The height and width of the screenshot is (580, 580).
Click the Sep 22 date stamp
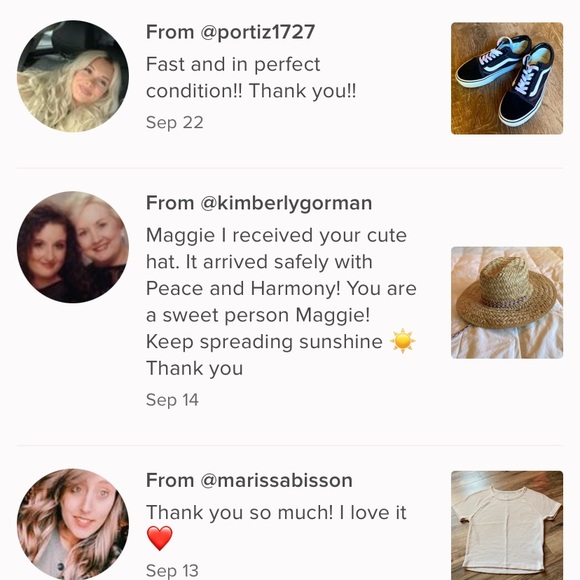tap(175, 122)
